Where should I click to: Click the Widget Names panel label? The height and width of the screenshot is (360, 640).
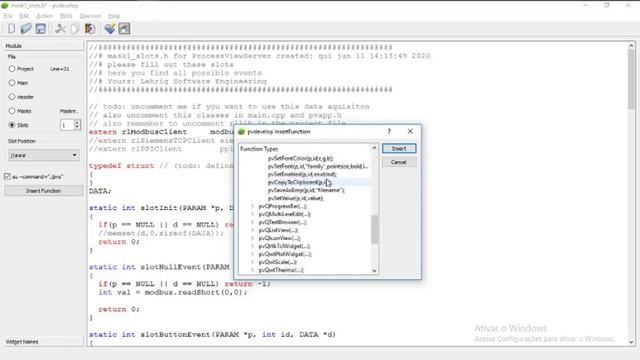22,342
